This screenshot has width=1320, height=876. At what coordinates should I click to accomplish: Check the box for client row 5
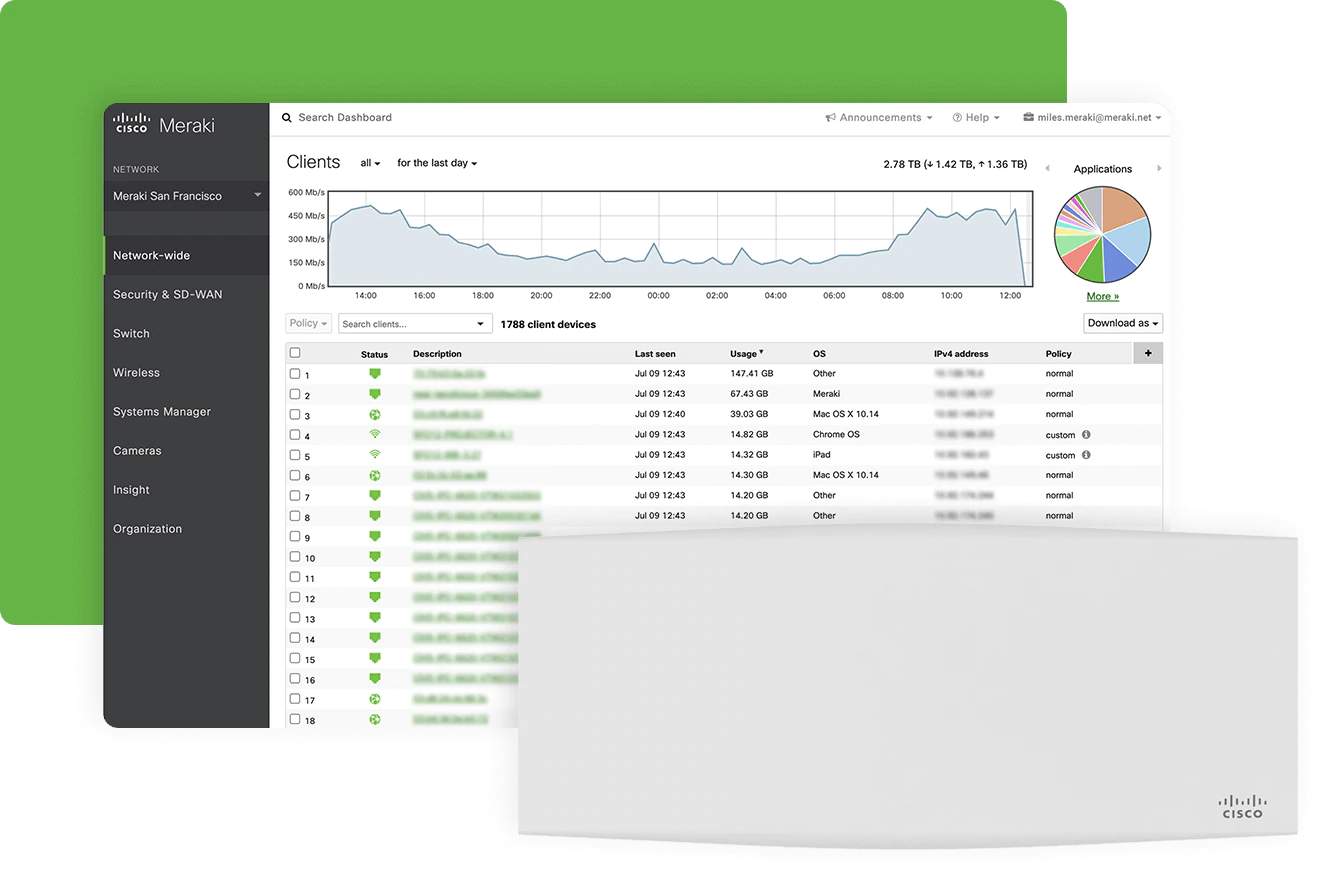295,455
